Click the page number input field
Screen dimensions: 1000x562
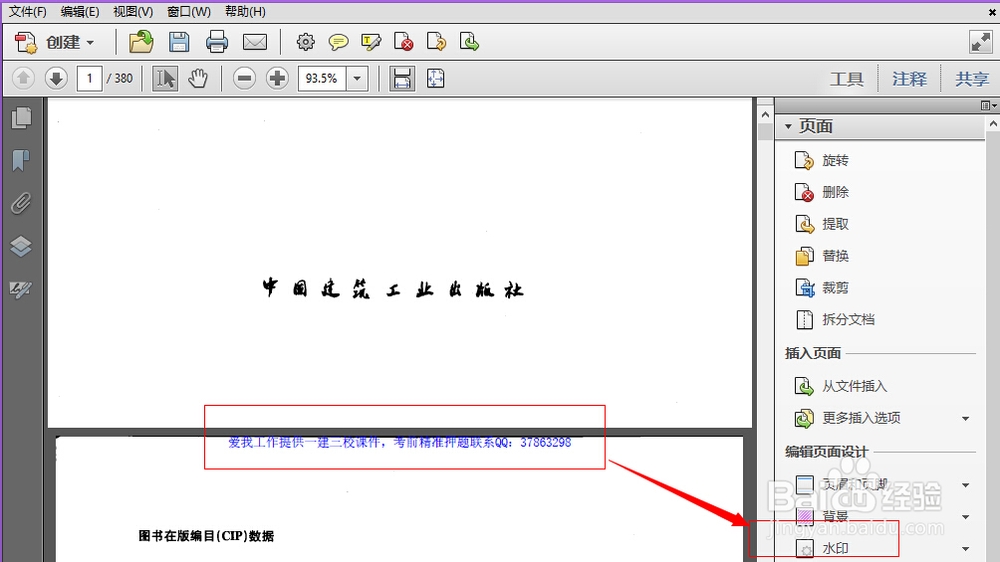(x=89, y=78)
